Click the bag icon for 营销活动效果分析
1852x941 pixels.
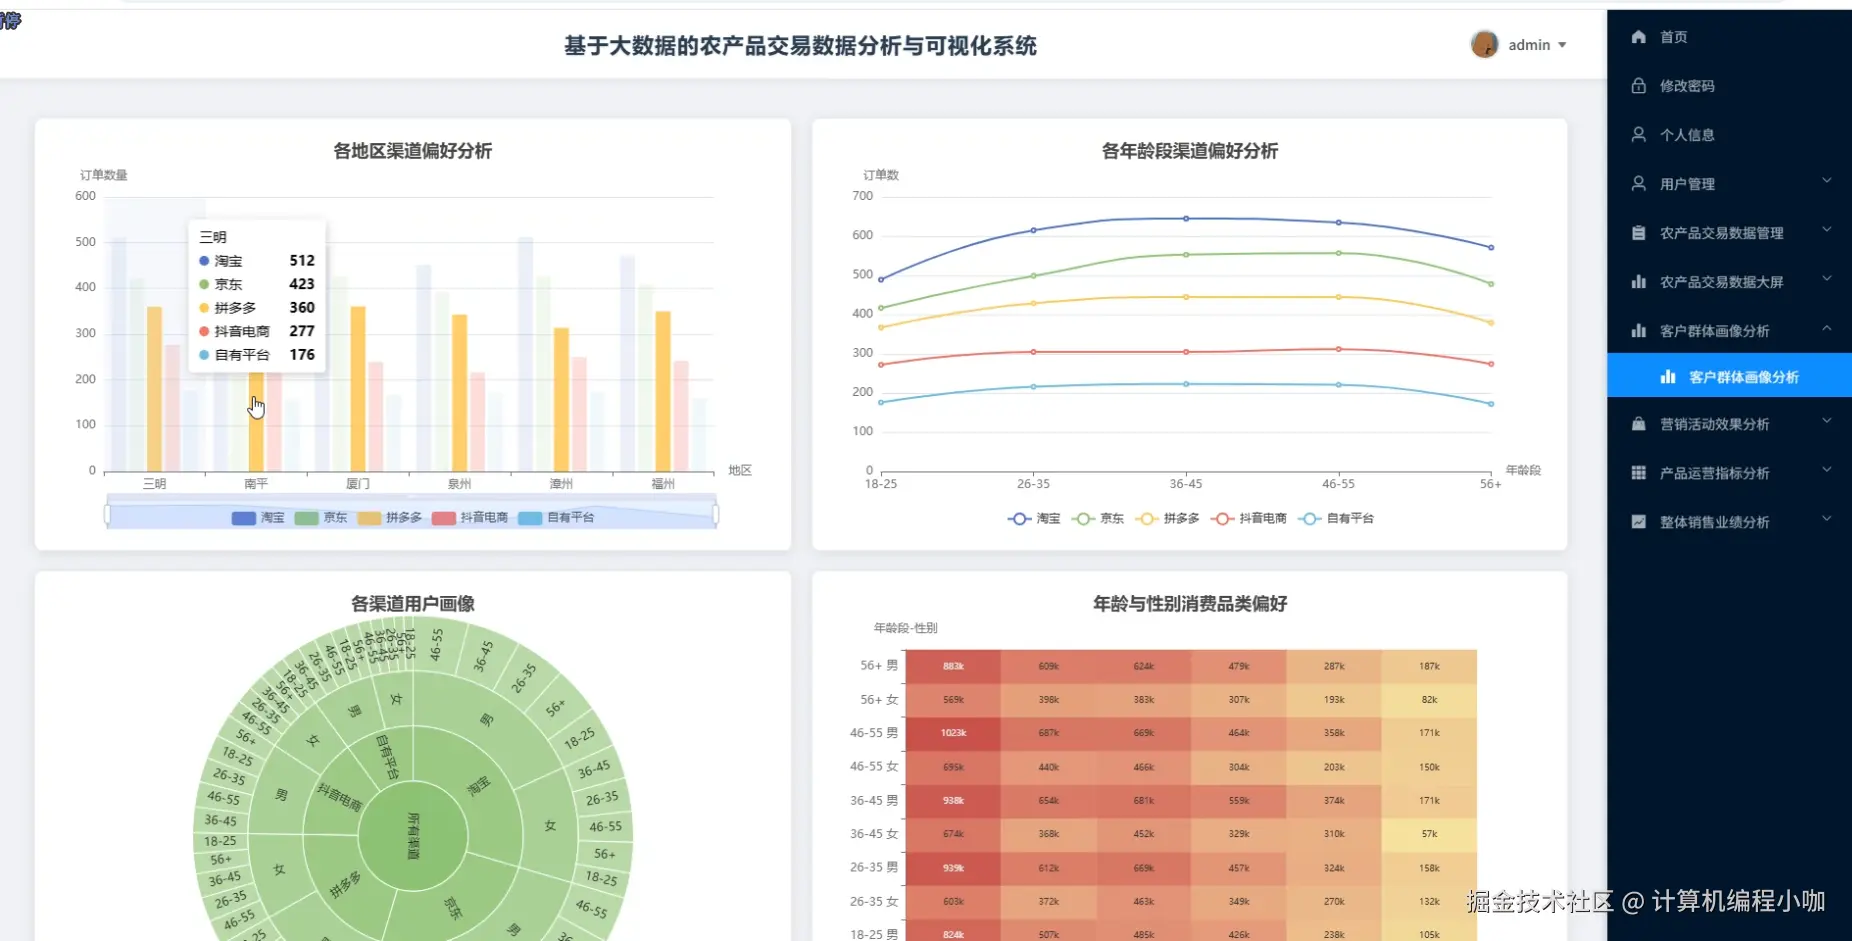[1638, 424]
